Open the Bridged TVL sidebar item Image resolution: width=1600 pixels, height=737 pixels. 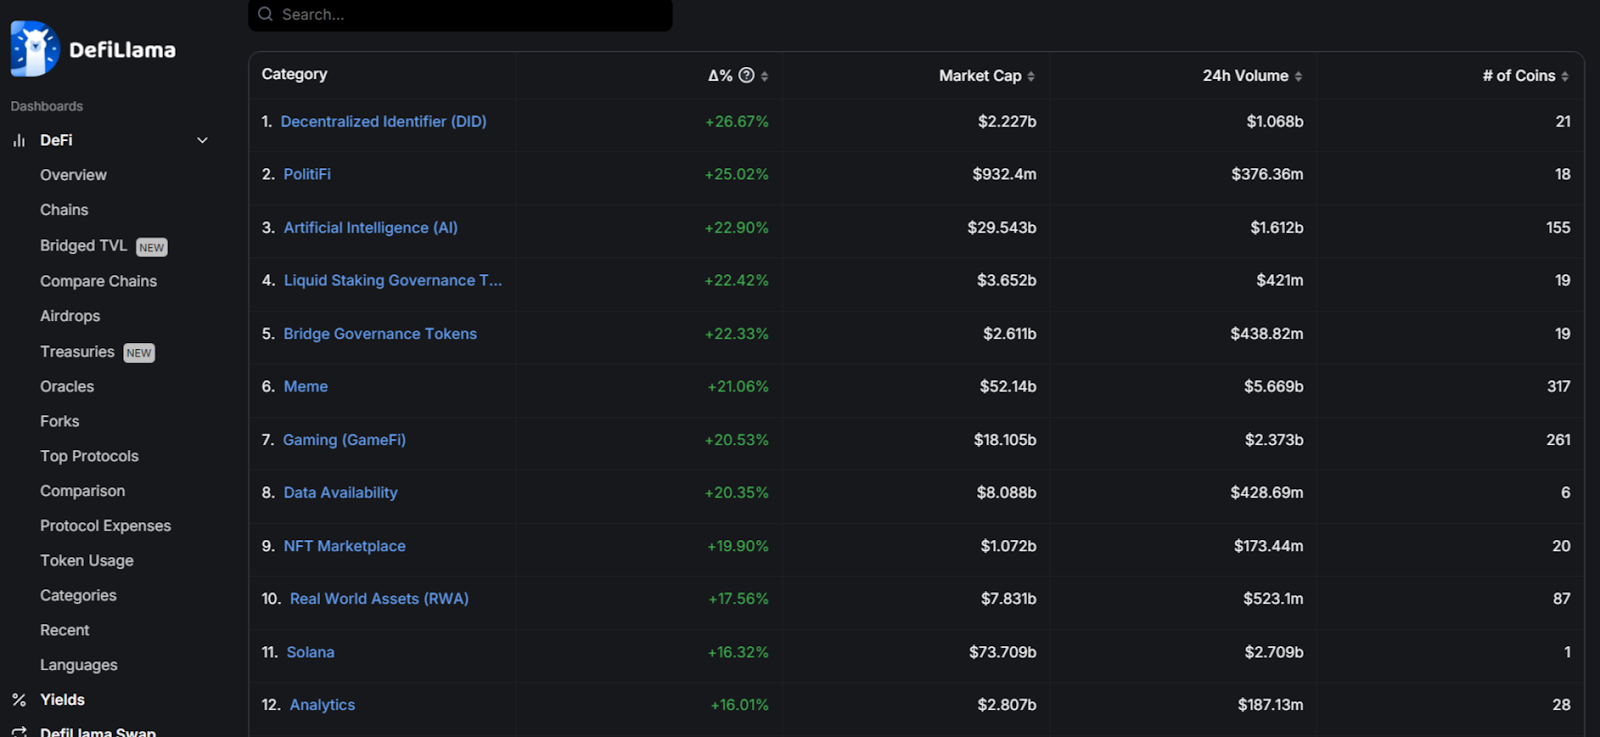pyautogui.click(x=83, y=246)
